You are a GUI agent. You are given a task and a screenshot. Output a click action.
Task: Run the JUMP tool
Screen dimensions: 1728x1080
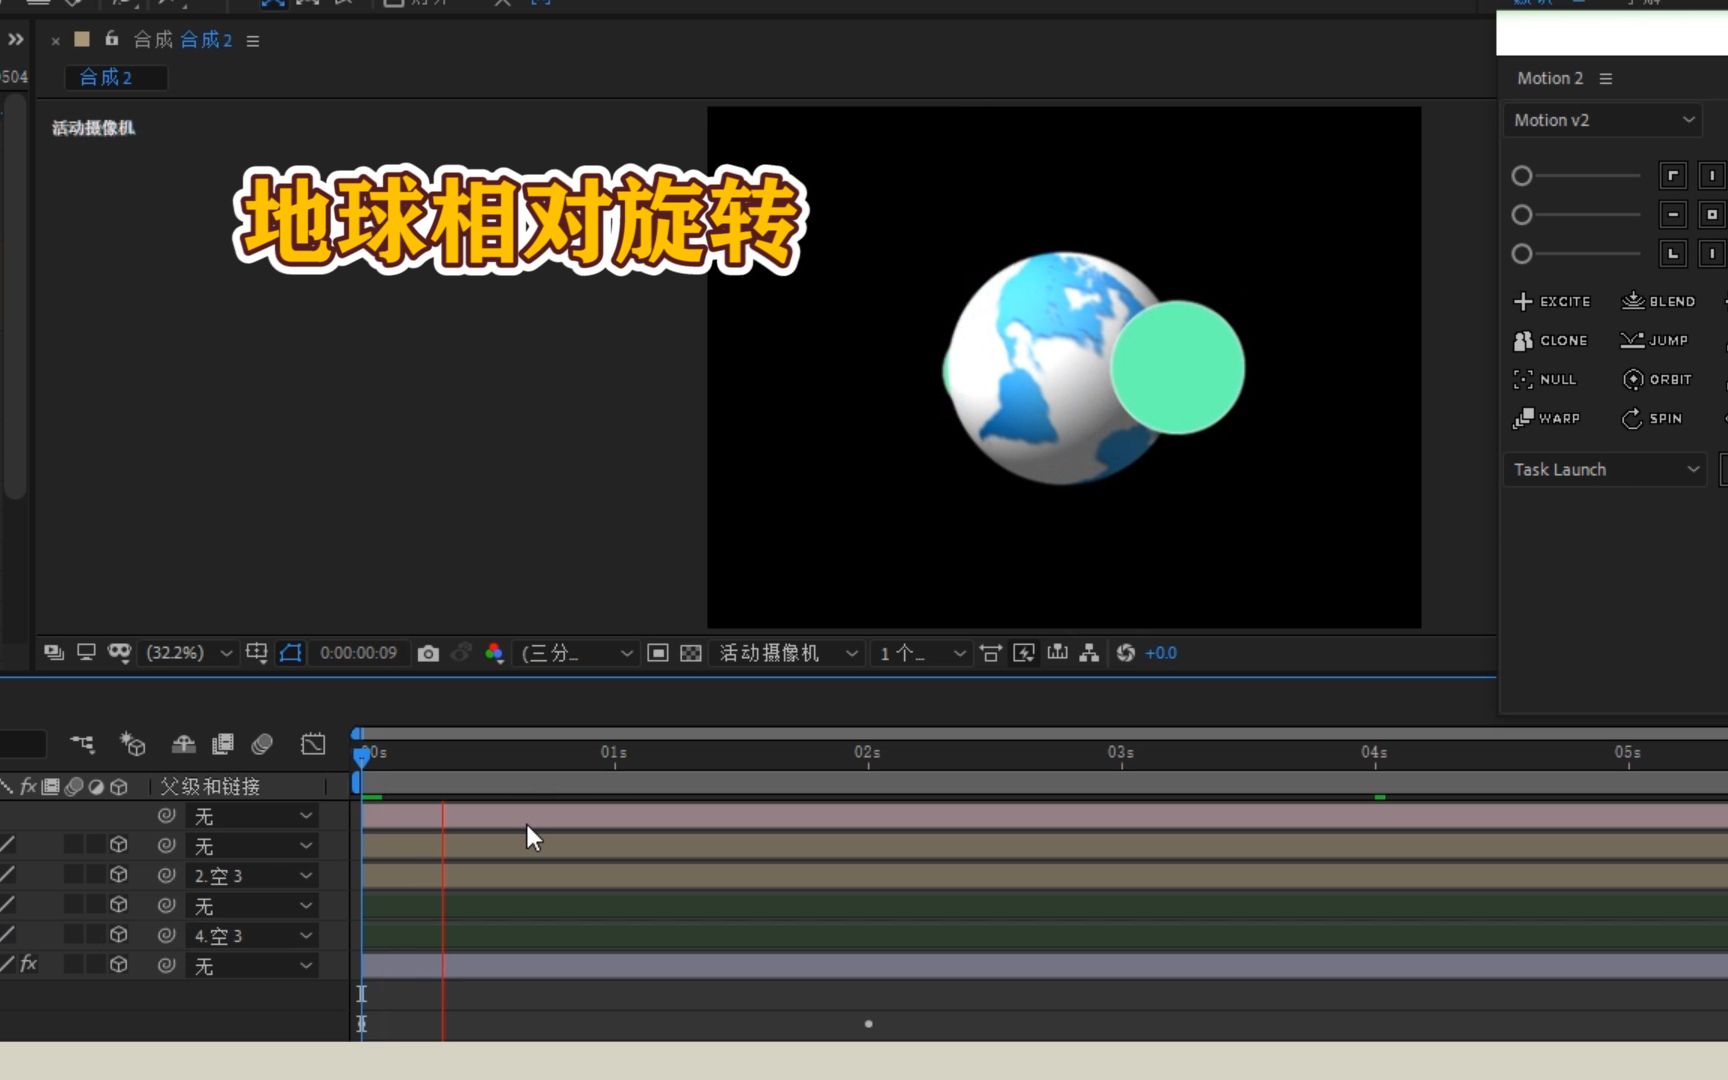pyautogui.click(x=1655, y=340)
